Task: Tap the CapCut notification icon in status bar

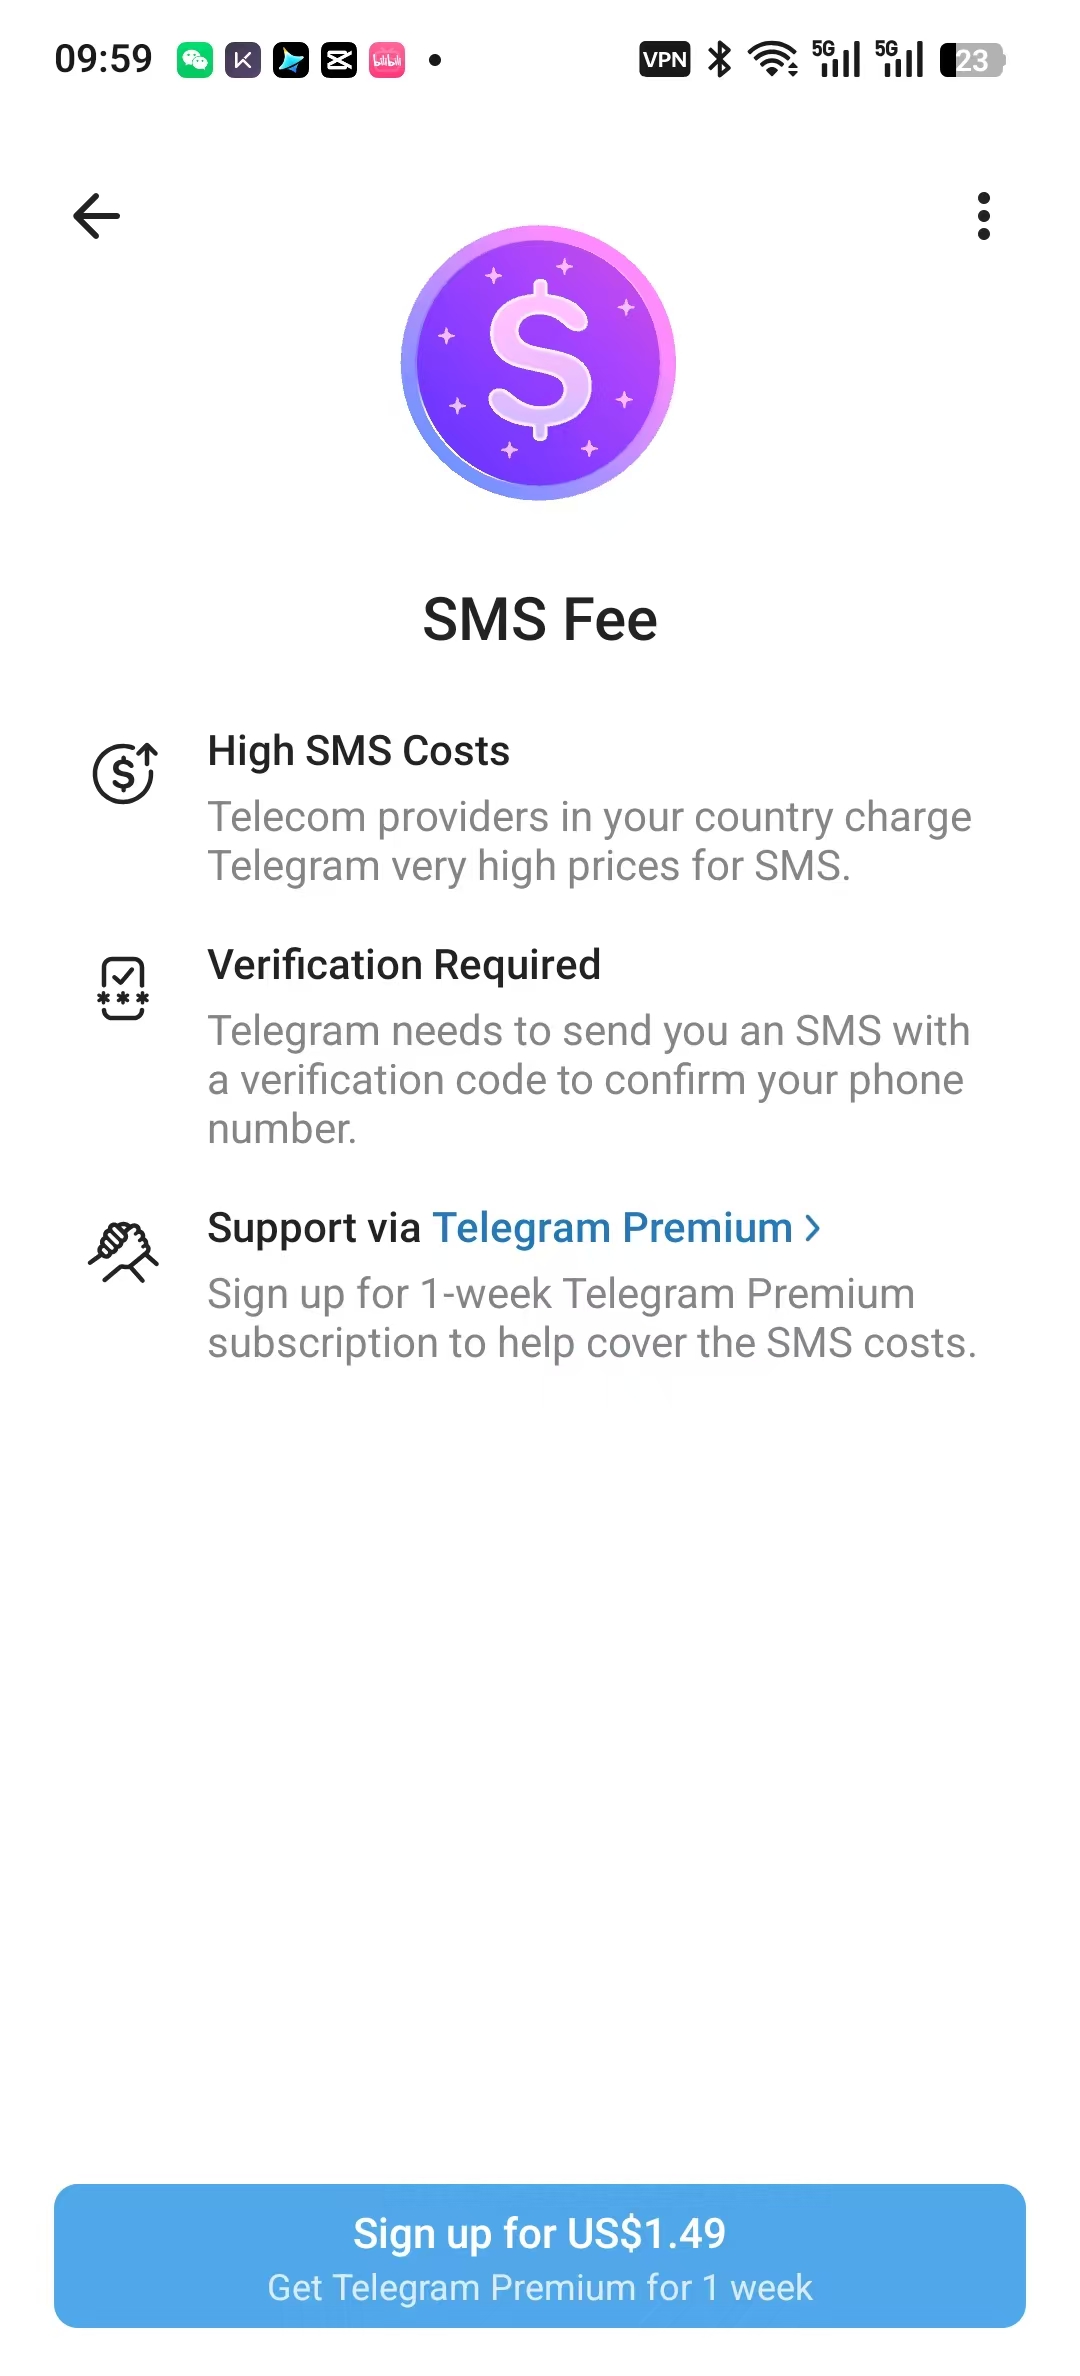Action: [x=339, y=60]
